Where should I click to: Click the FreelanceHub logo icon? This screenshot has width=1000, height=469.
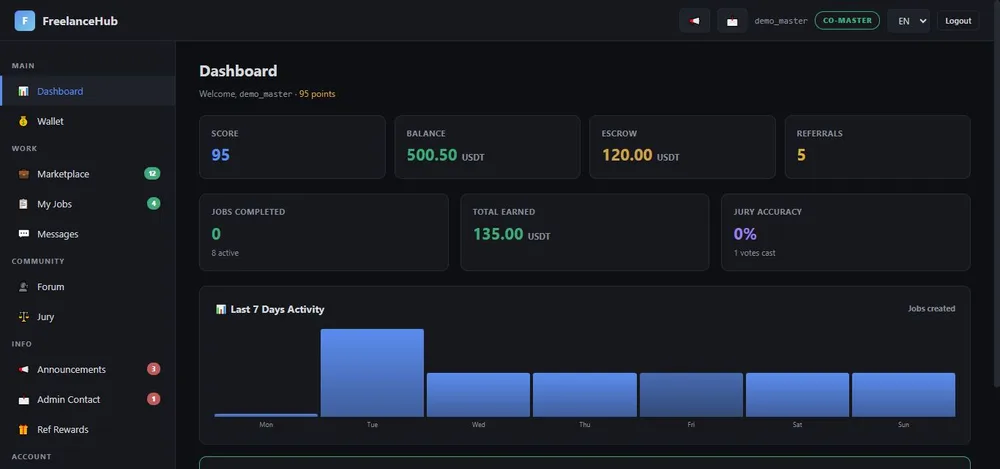pos(25,20)
